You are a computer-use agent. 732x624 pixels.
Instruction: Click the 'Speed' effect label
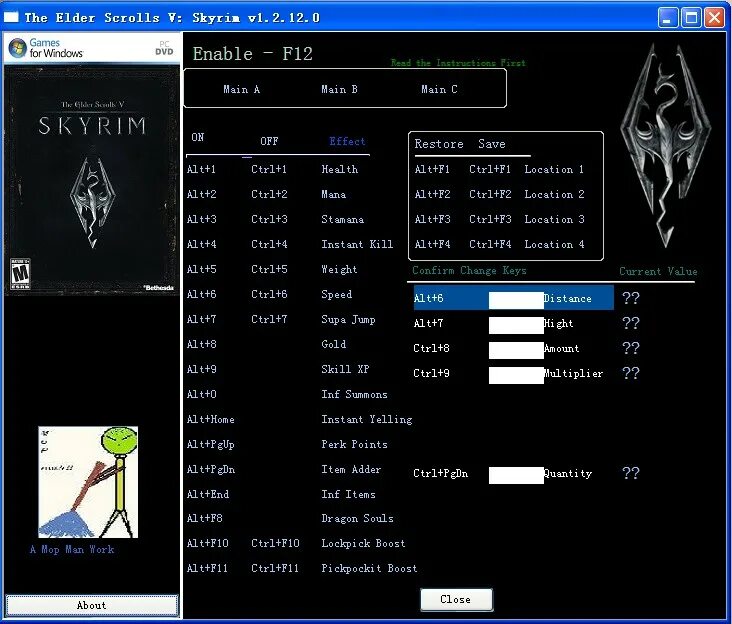coord(337,294)
